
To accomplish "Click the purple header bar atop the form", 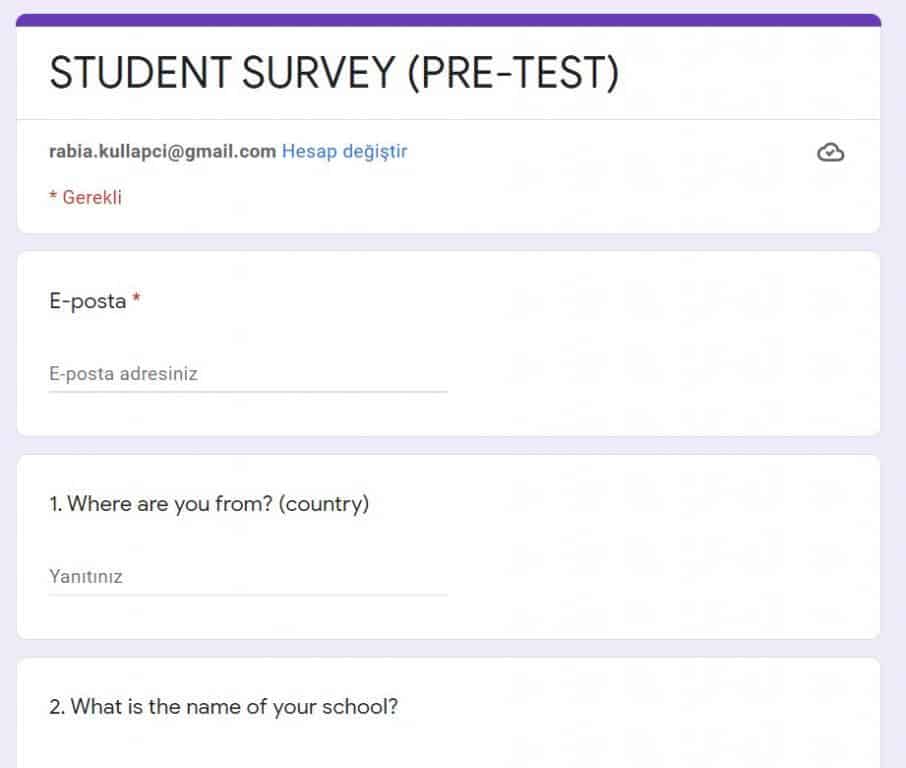I will pos(448,20).
